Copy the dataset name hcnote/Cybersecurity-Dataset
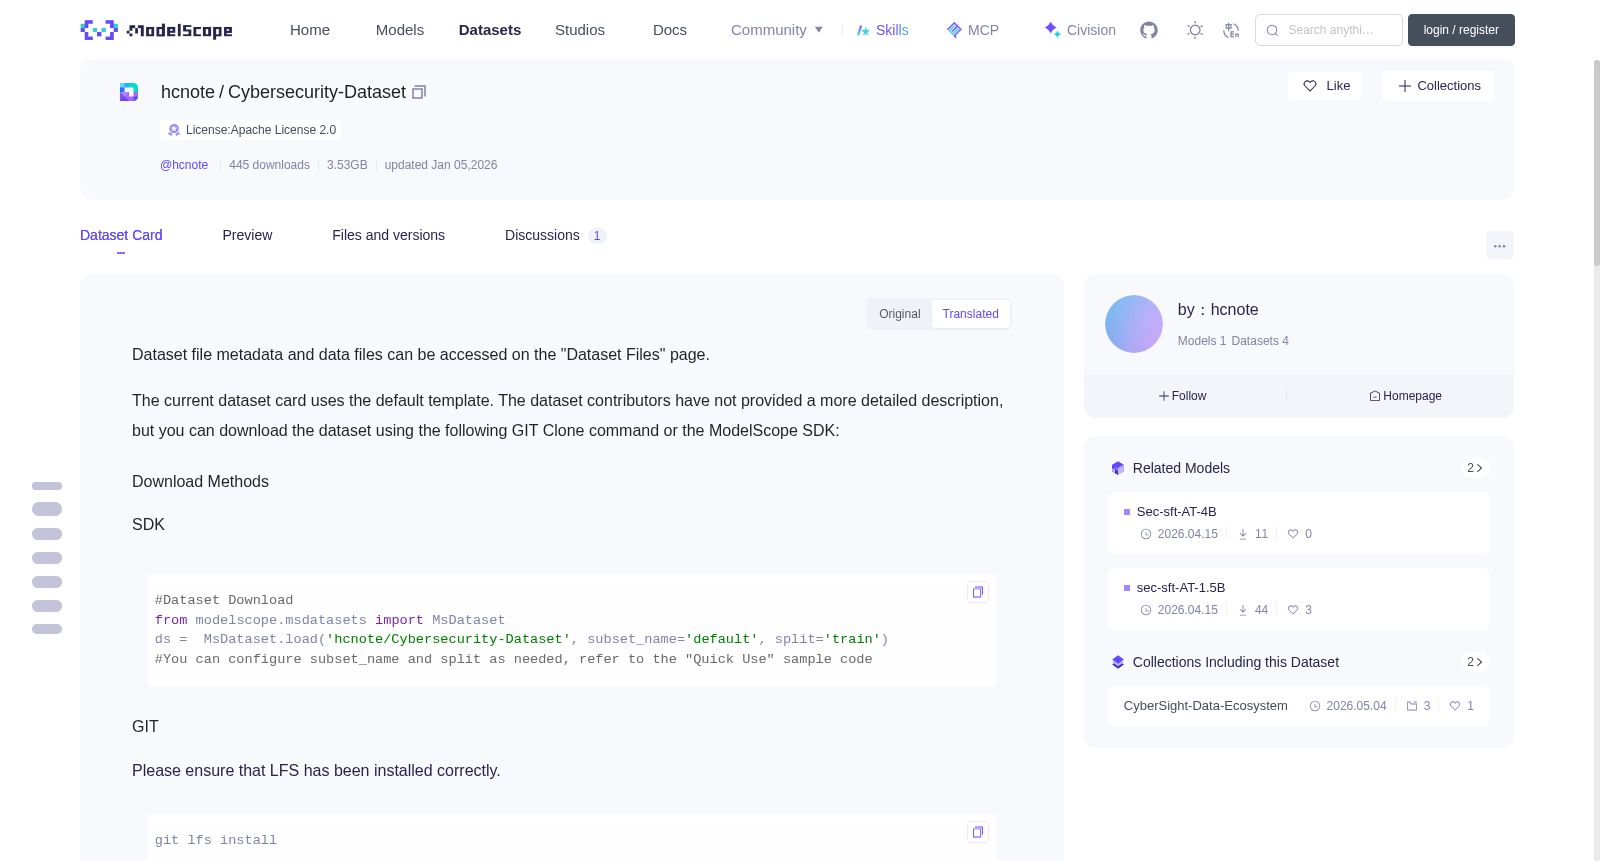 coord(419,92)
